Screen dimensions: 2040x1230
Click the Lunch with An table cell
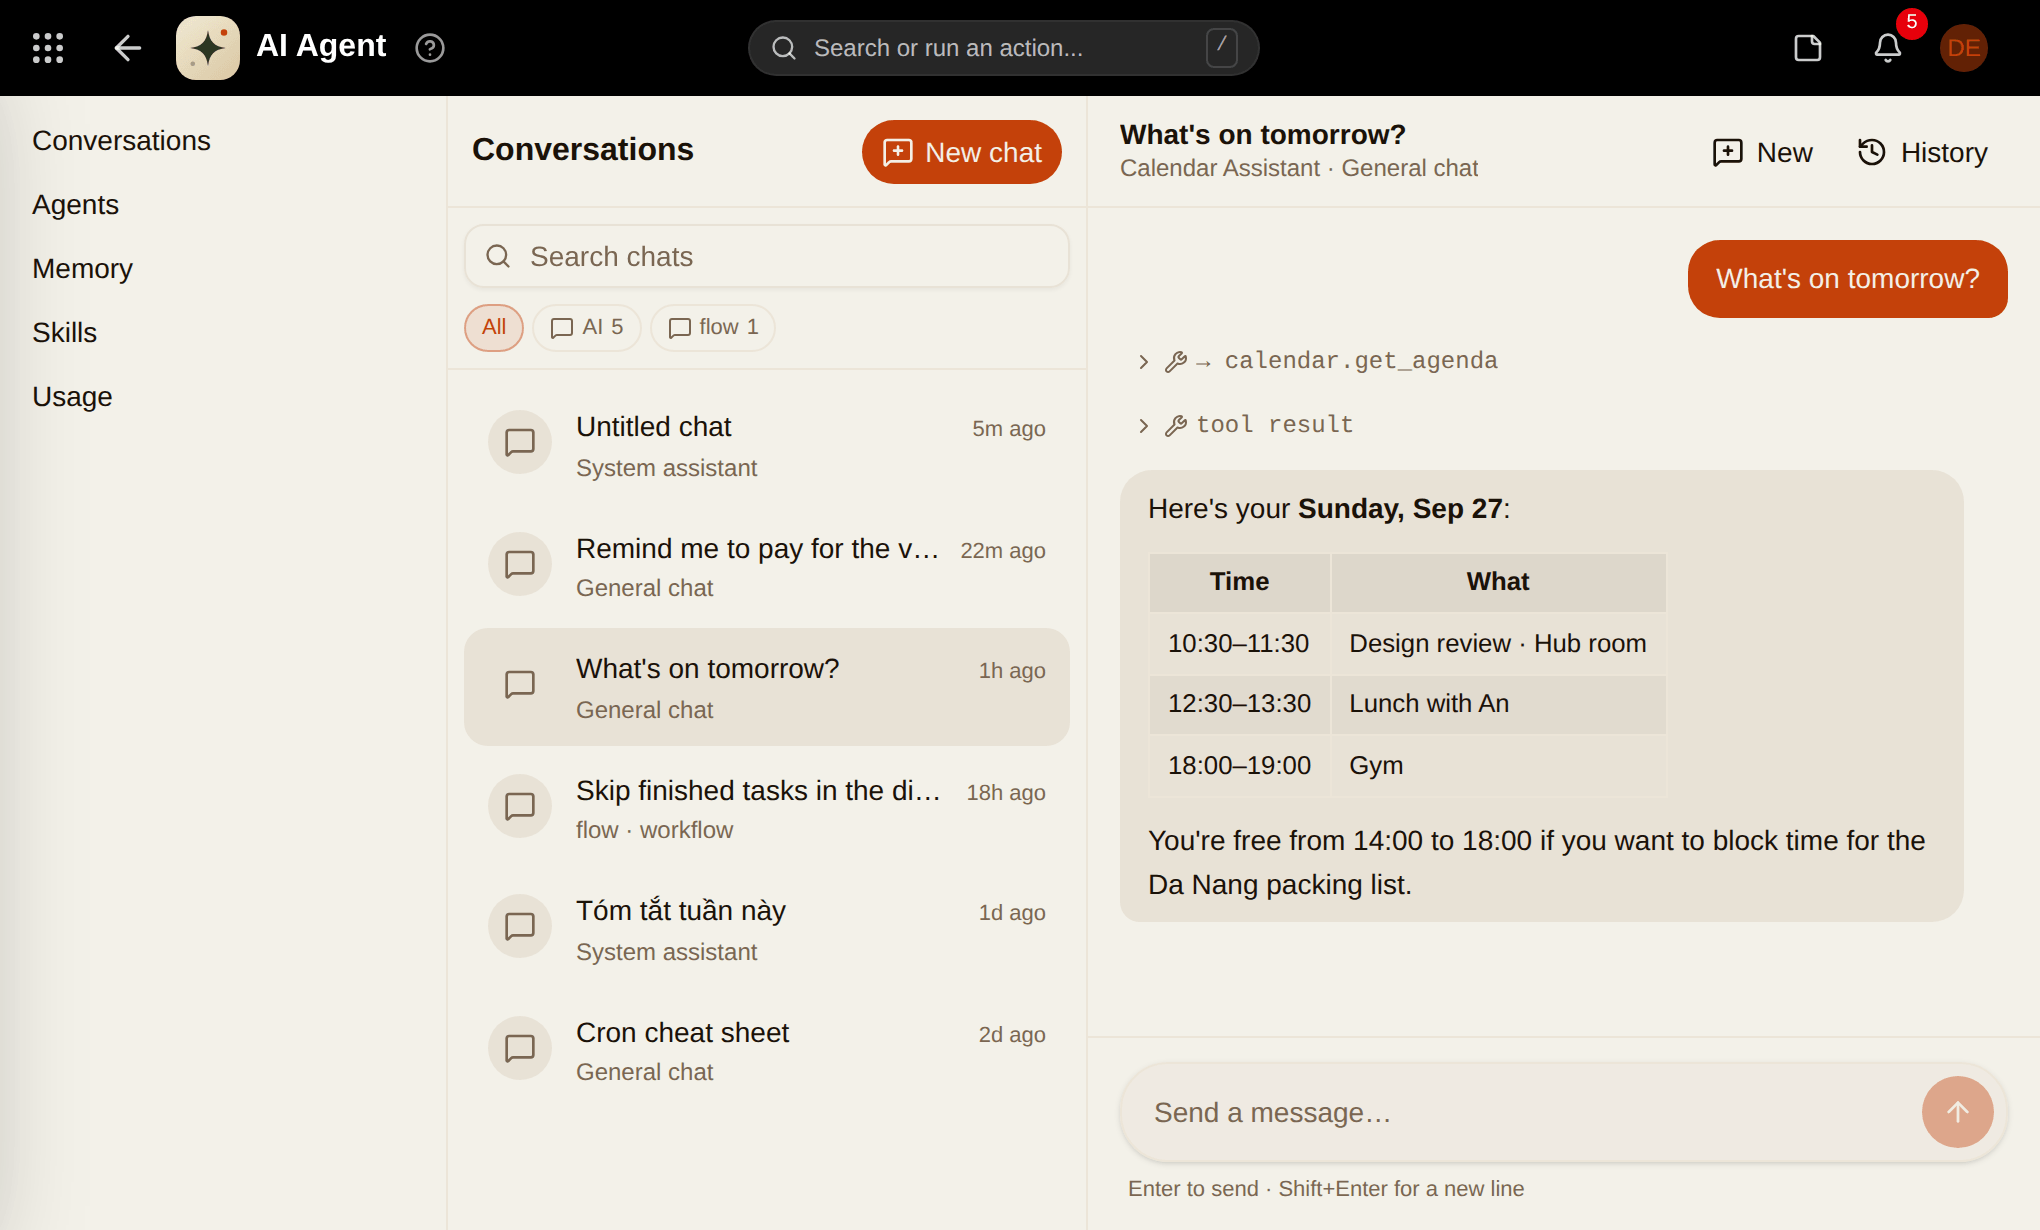[1498, 704]
